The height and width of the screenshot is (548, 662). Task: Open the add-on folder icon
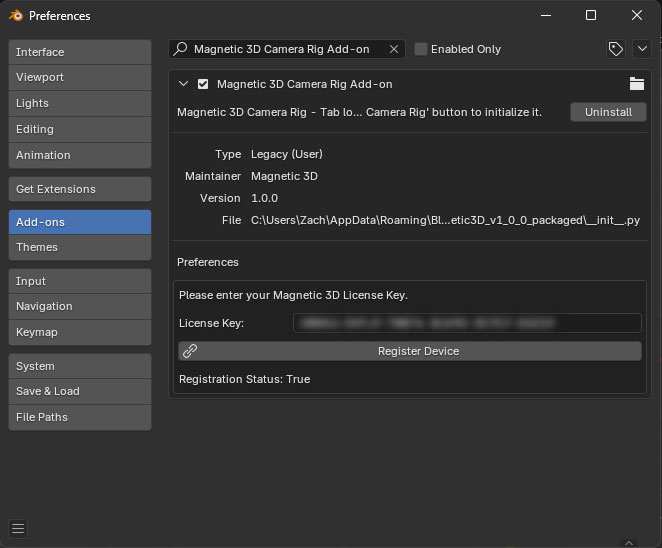[637, 84]
